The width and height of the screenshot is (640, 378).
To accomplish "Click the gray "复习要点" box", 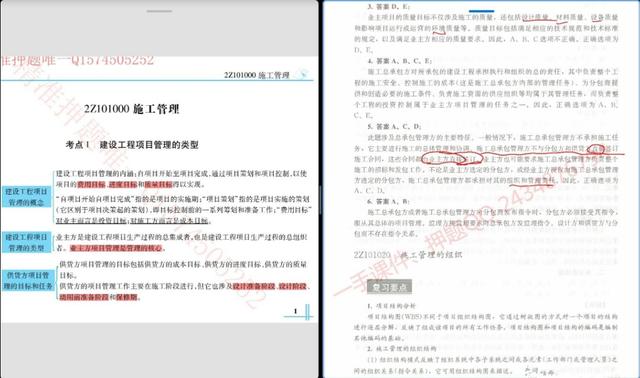I will pos(389,287).
